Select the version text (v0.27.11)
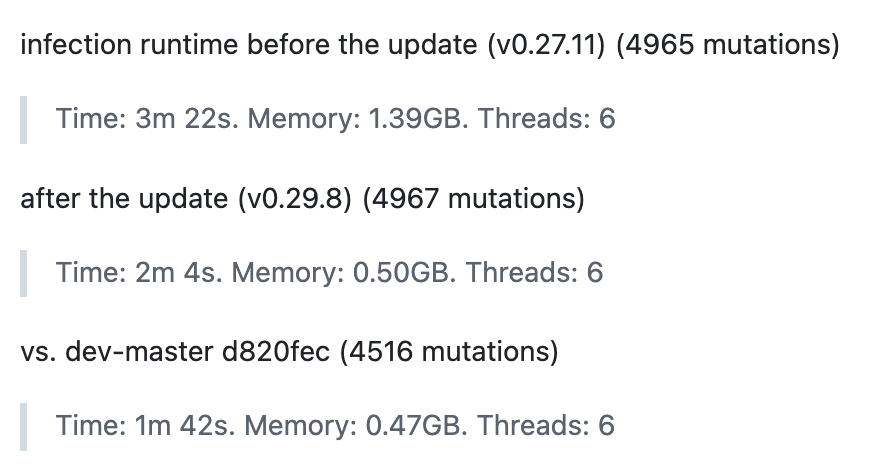 pos(546,45)
